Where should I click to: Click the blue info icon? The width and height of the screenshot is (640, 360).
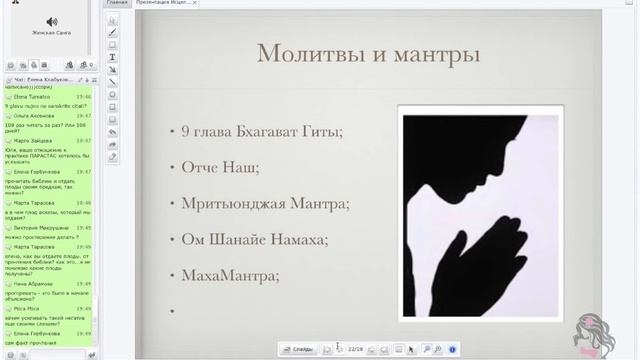[452, 349]
